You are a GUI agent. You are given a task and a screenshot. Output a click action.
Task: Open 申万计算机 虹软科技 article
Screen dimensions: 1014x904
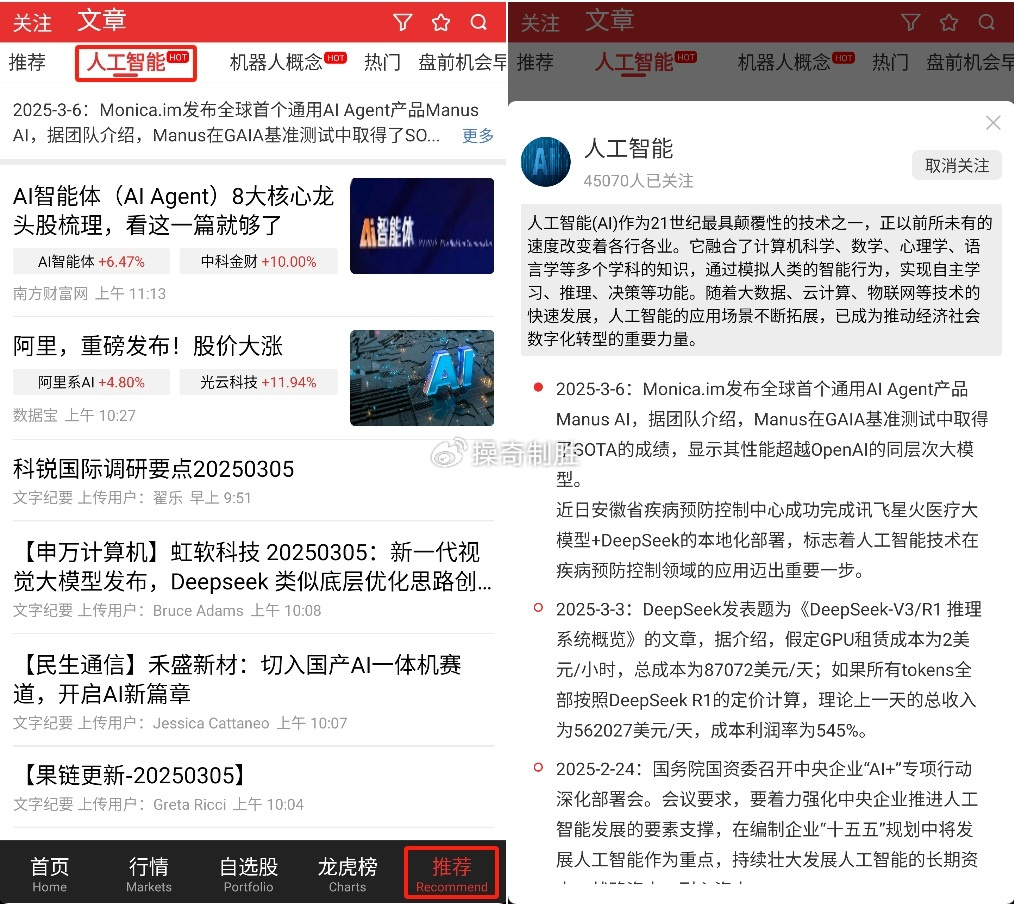(252, 566)
